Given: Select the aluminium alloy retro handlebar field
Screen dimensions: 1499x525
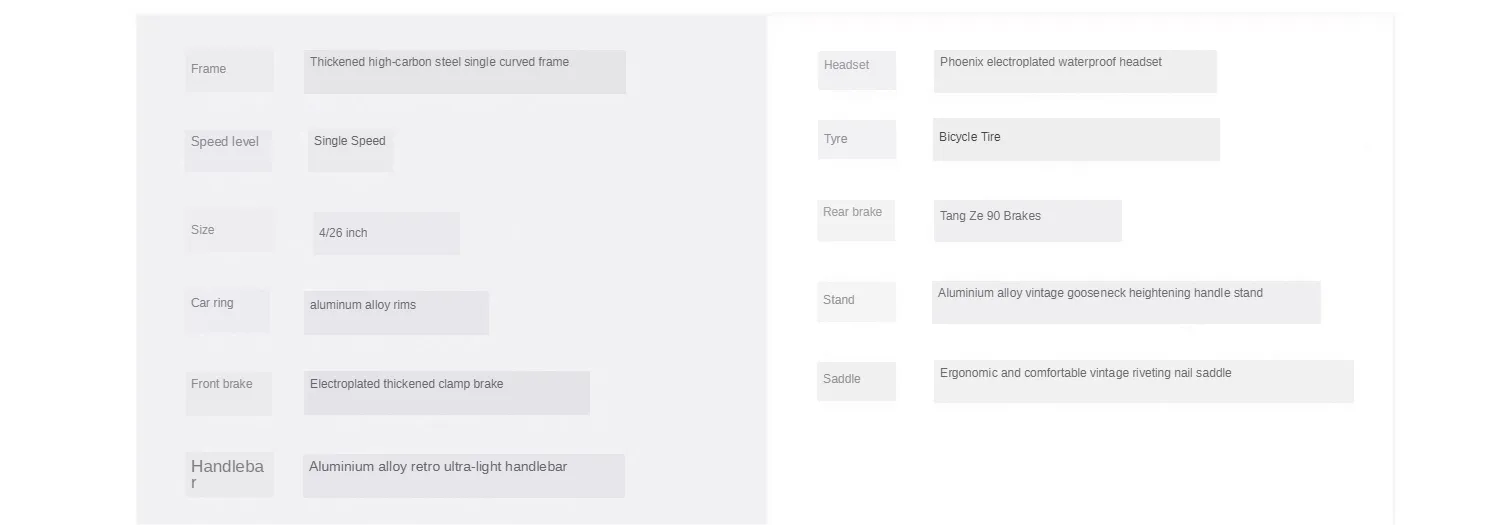Looking at the screenshot, I should (x=464, y=476).
